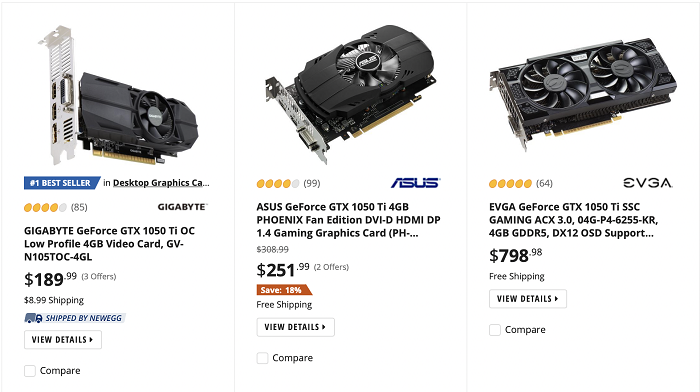Open ASUS GeForce GTX 1050 Ti PHOENIX title
Image resolution: width=700 pixels, height=392 pixels.
pyautogui.click(x=348, y=220)
